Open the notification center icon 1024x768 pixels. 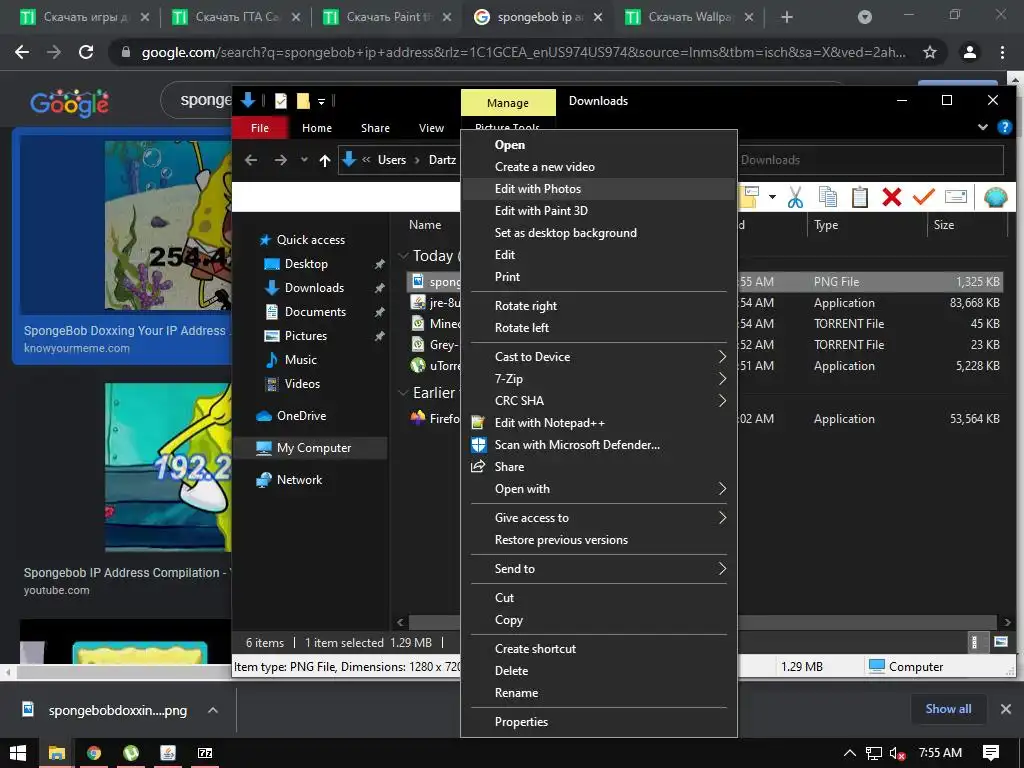tap(990, 753)
